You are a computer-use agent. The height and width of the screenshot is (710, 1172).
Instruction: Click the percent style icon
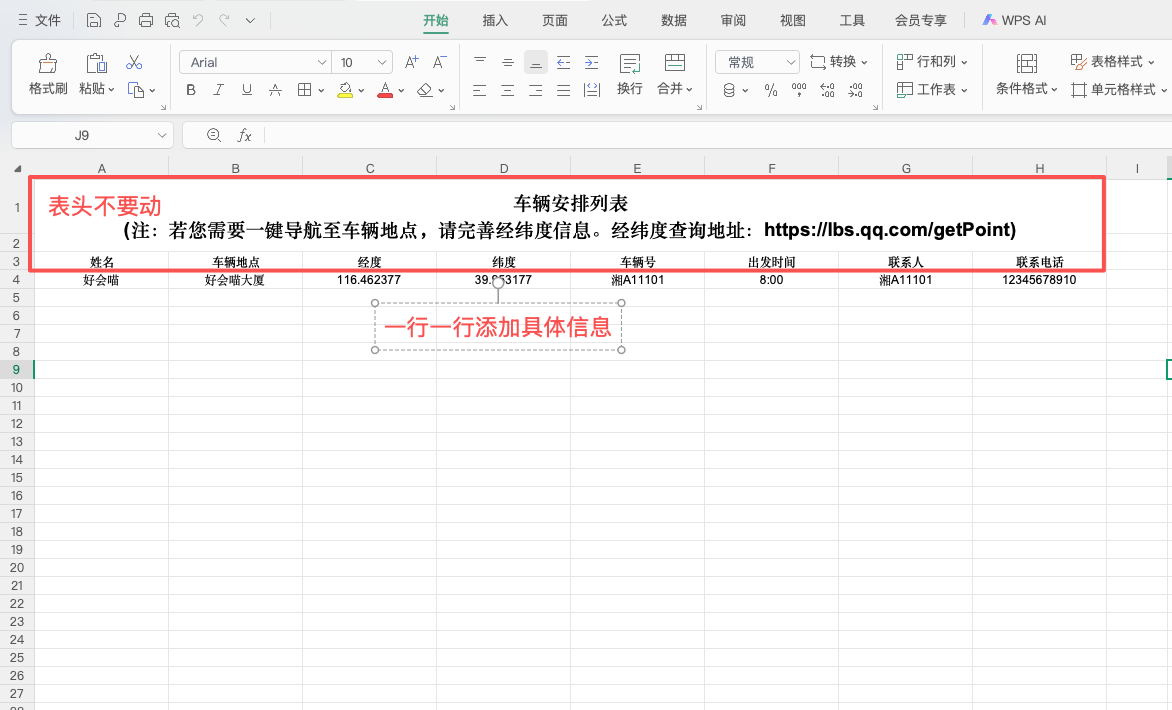tap(771, 90)
